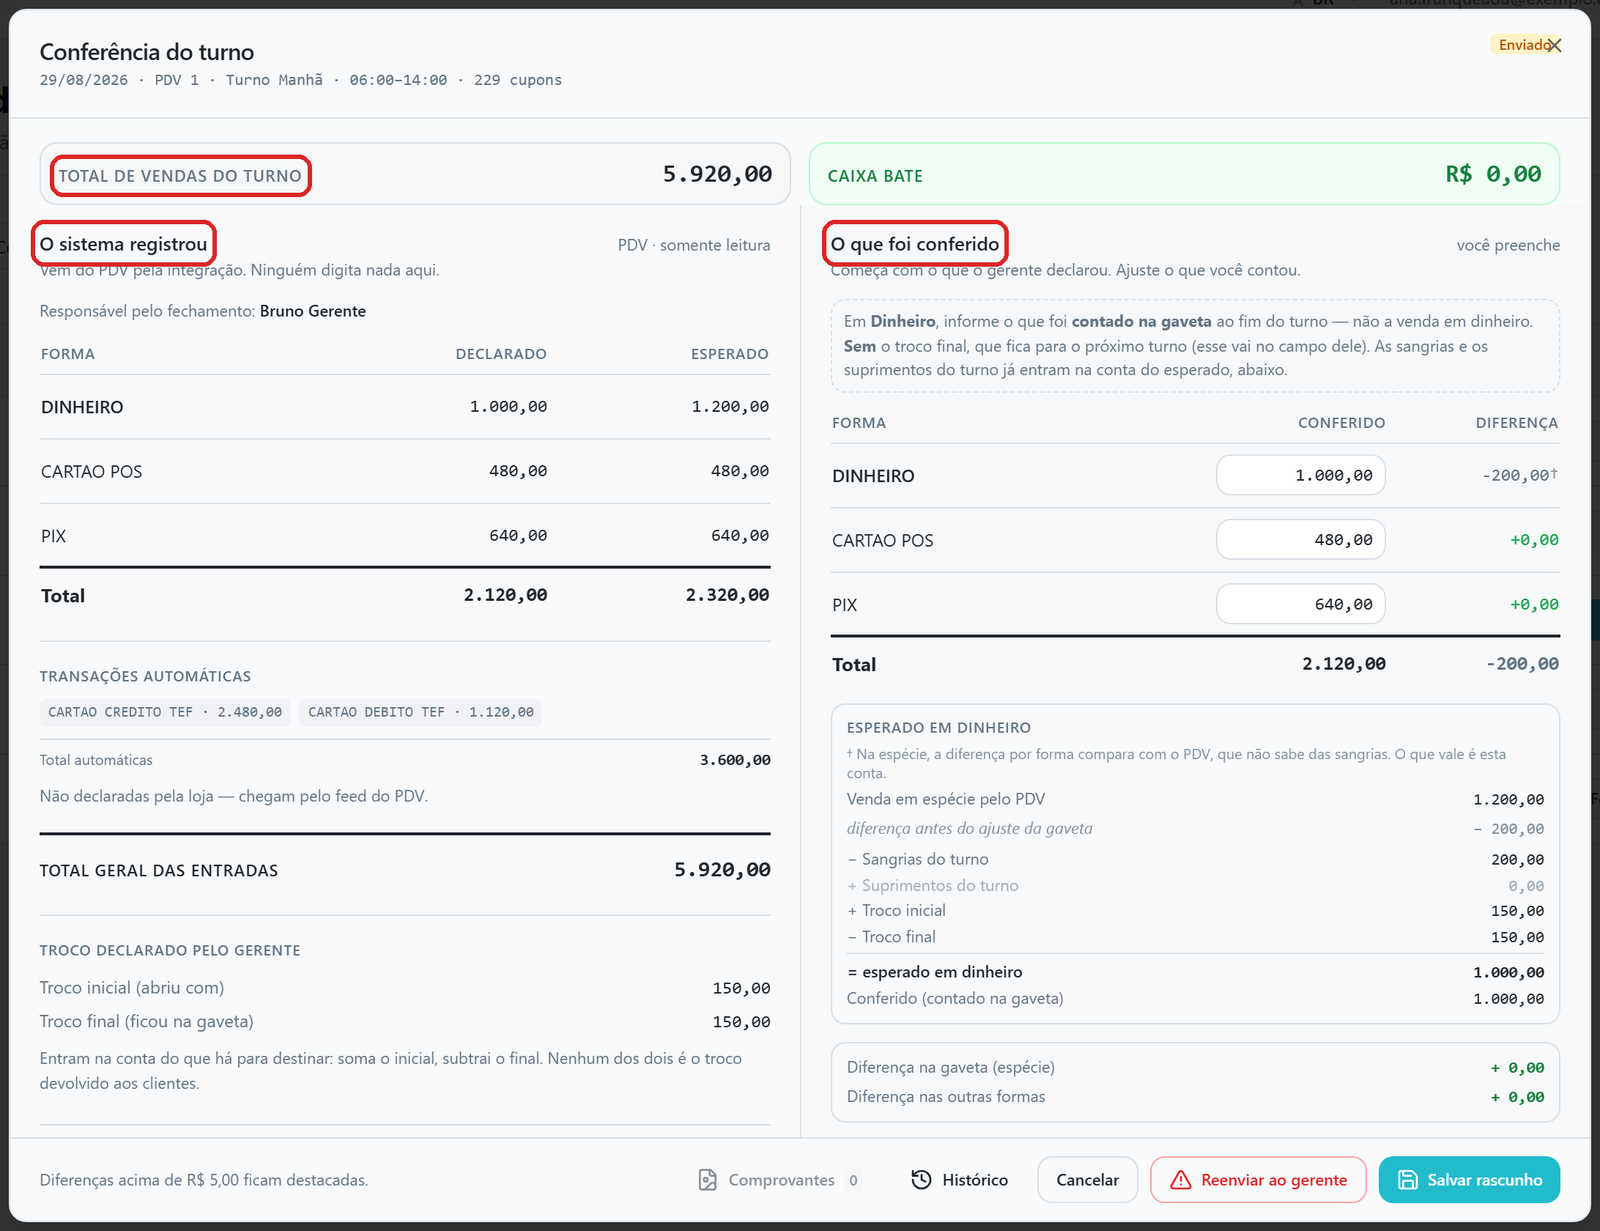Click the Suprimentos do turno line

(1195, 885)
